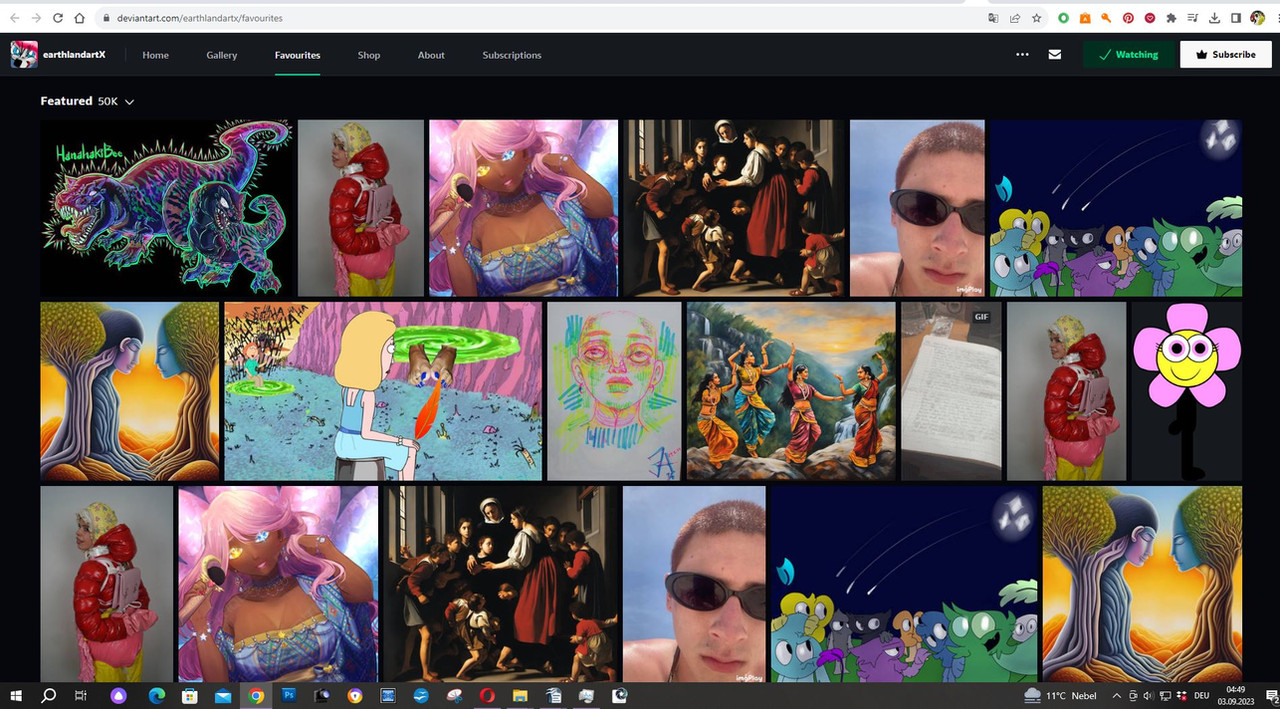
Task: Click the earthlandartX profile avatar
Action: (24, 55)
